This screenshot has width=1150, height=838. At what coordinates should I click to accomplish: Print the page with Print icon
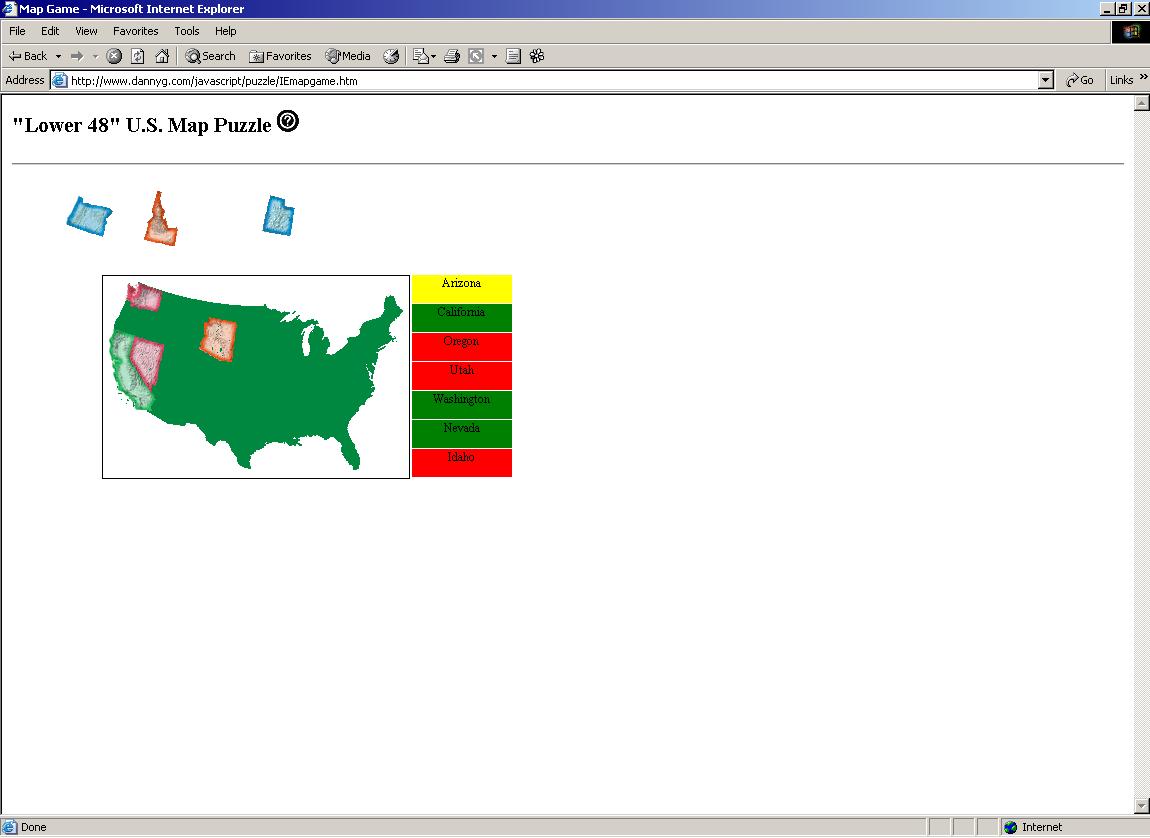click(452, 56)
